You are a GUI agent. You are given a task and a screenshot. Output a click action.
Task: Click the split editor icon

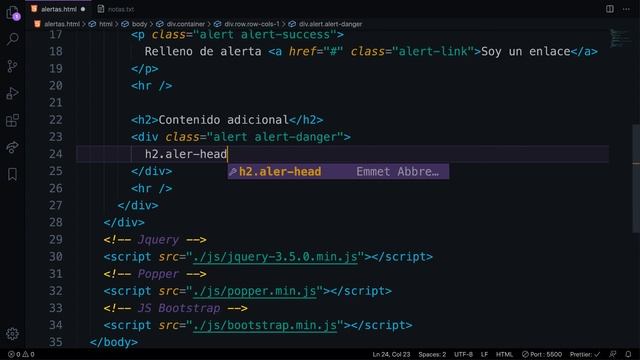coord(609,9)
